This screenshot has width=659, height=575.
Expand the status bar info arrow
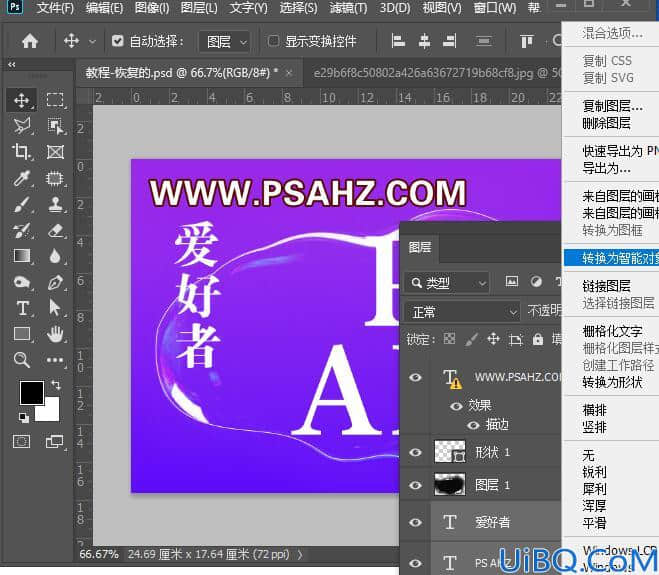[300, 555]
